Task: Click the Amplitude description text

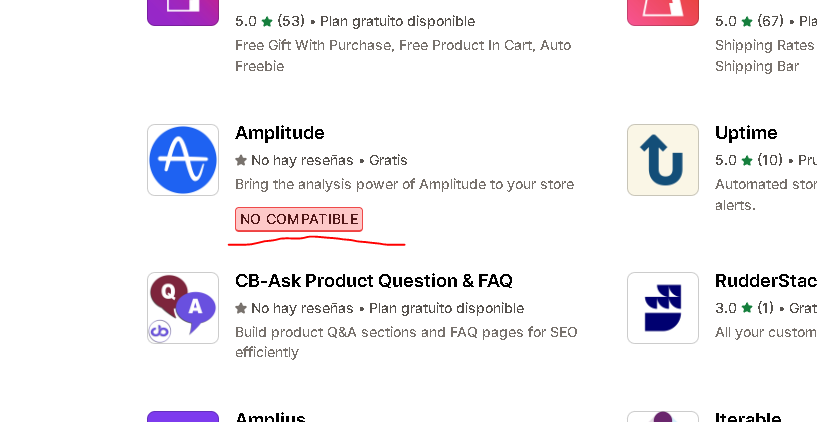Action: point(404,184)
